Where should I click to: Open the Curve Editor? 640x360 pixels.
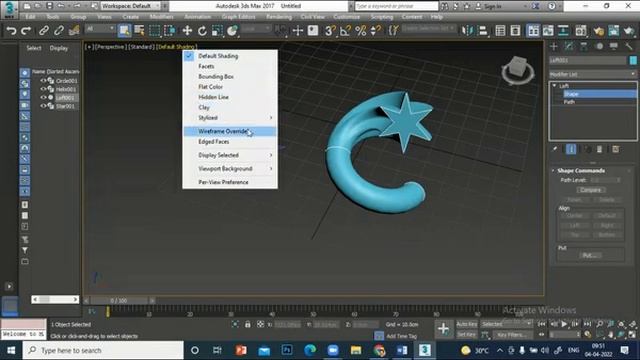coord(548,31)
